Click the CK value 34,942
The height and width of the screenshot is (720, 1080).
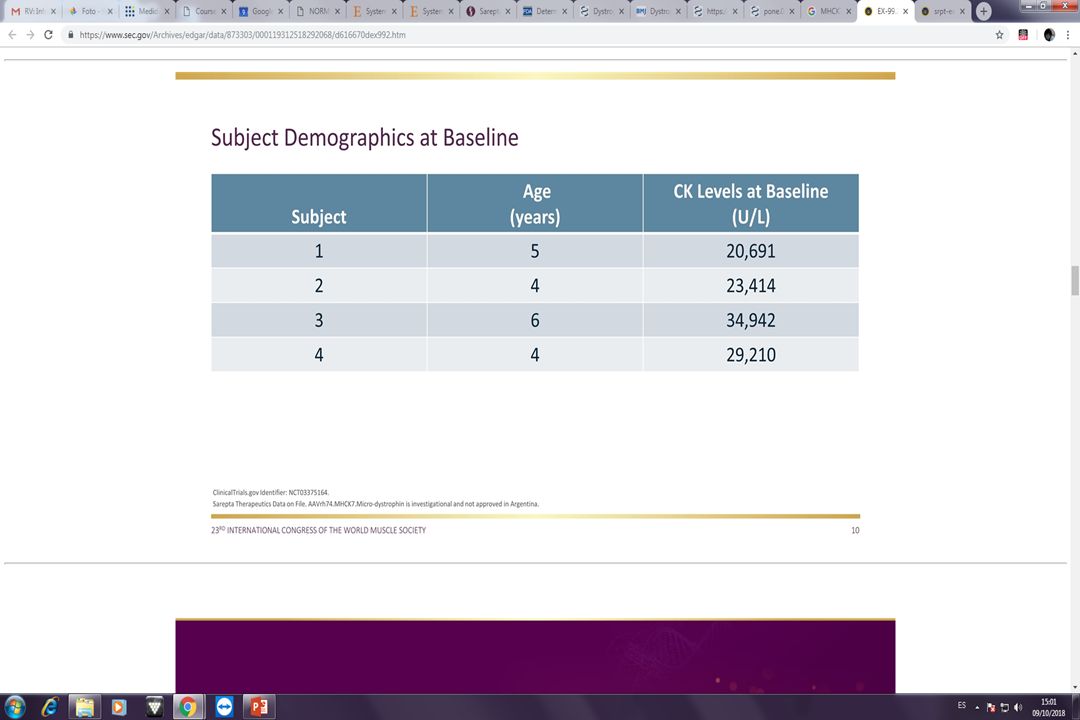751,320
